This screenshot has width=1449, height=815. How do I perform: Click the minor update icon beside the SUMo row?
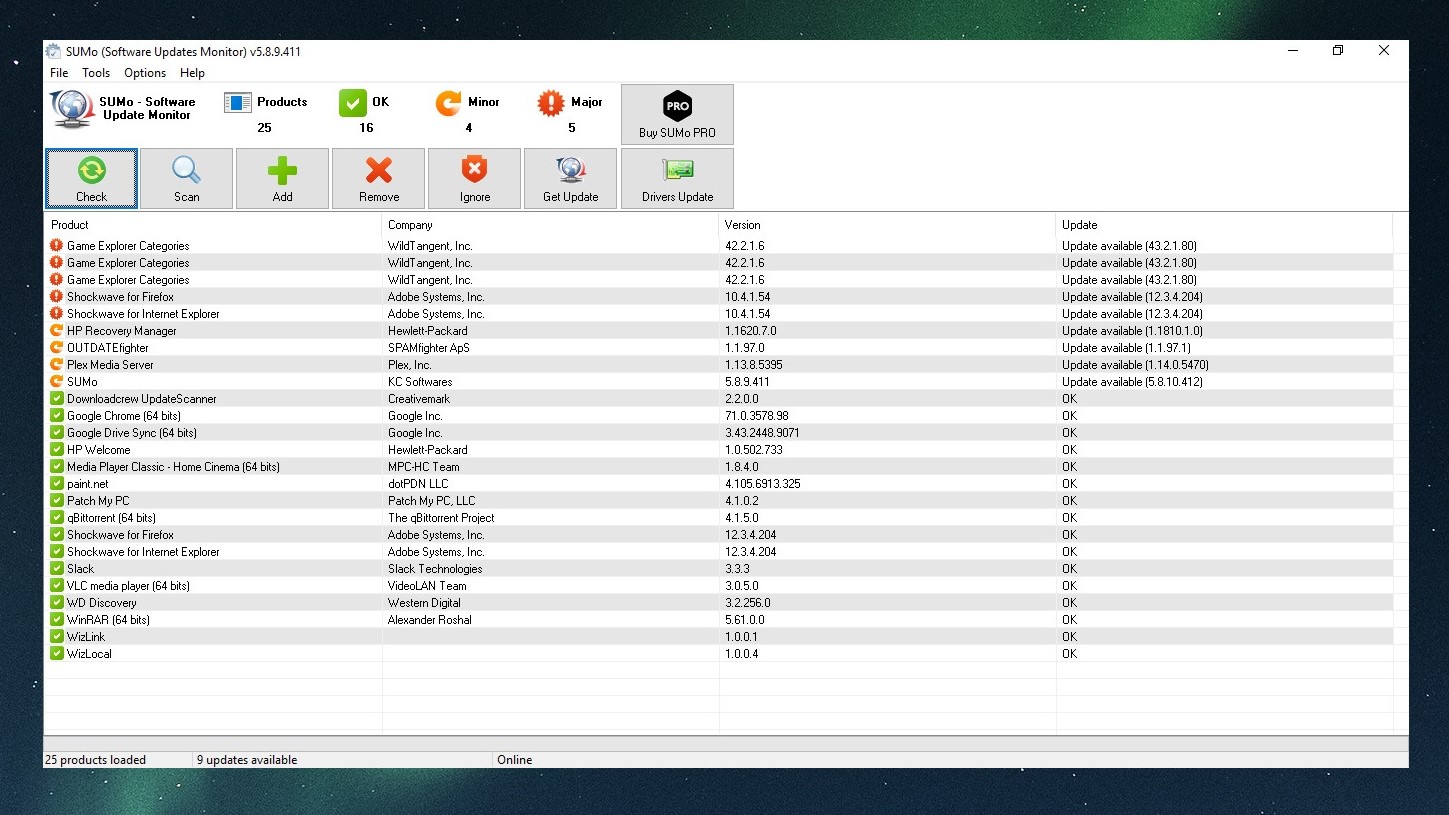(57, 382)
